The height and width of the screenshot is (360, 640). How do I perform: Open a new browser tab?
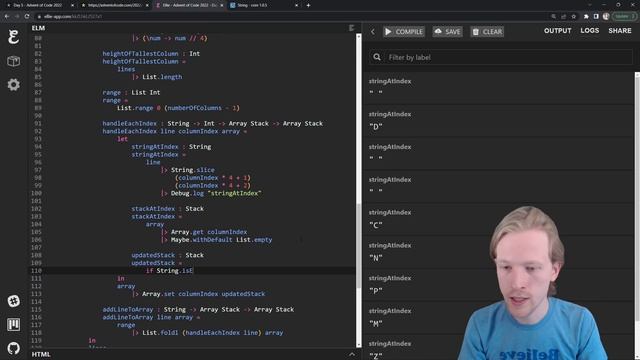pyautogui.click(x=308, y=5)
